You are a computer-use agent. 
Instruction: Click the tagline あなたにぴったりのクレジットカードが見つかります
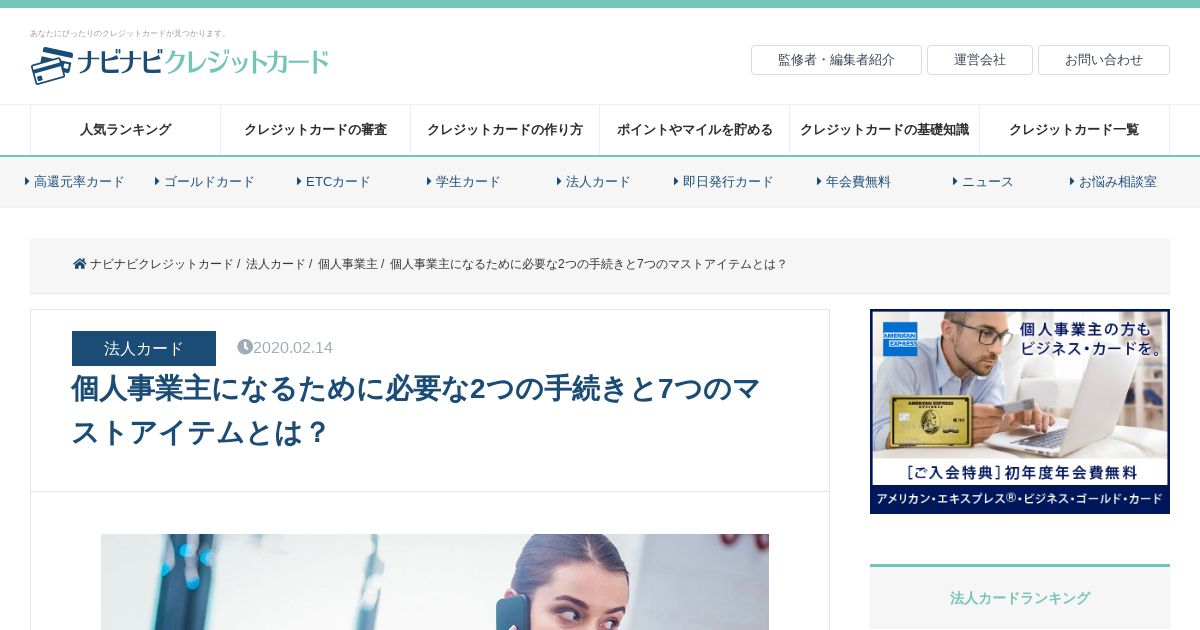[129, 33]
